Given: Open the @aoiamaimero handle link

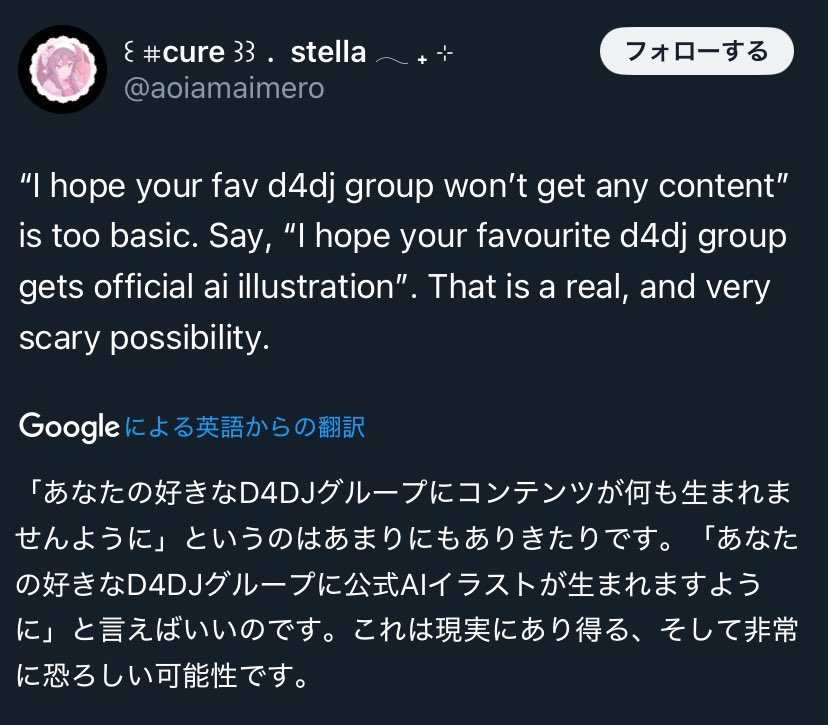Looking at the screenshot, I should [224, 88].
